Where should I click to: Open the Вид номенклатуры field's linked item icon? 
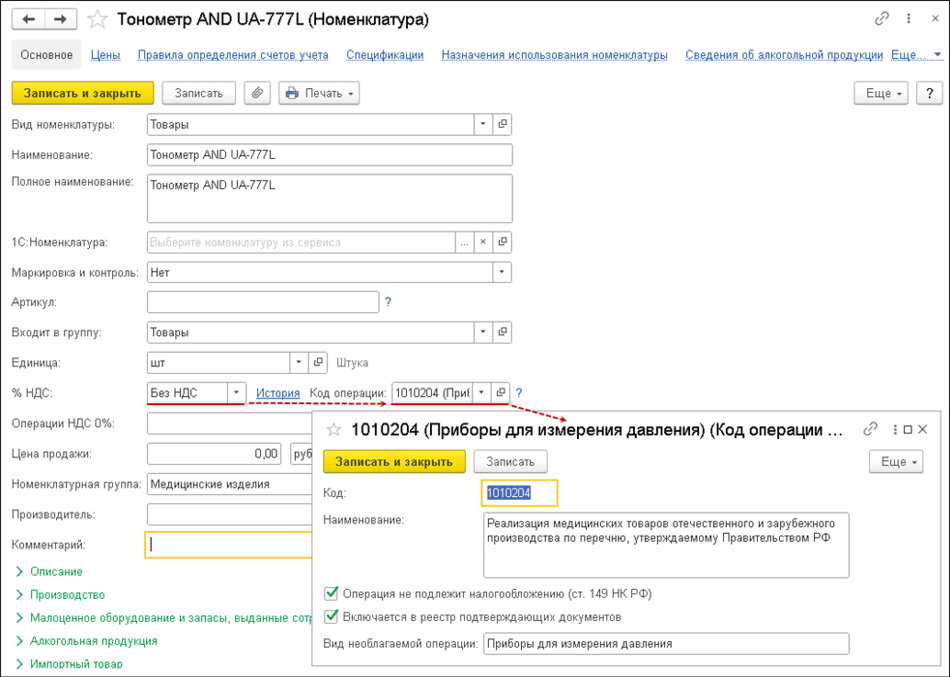502,125
